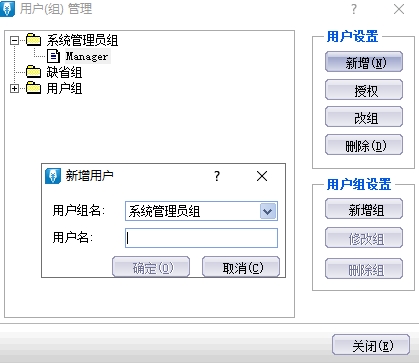Click the 用户组 folder icon in tree
The image size is (419, 363).
(x=33, y=88)
